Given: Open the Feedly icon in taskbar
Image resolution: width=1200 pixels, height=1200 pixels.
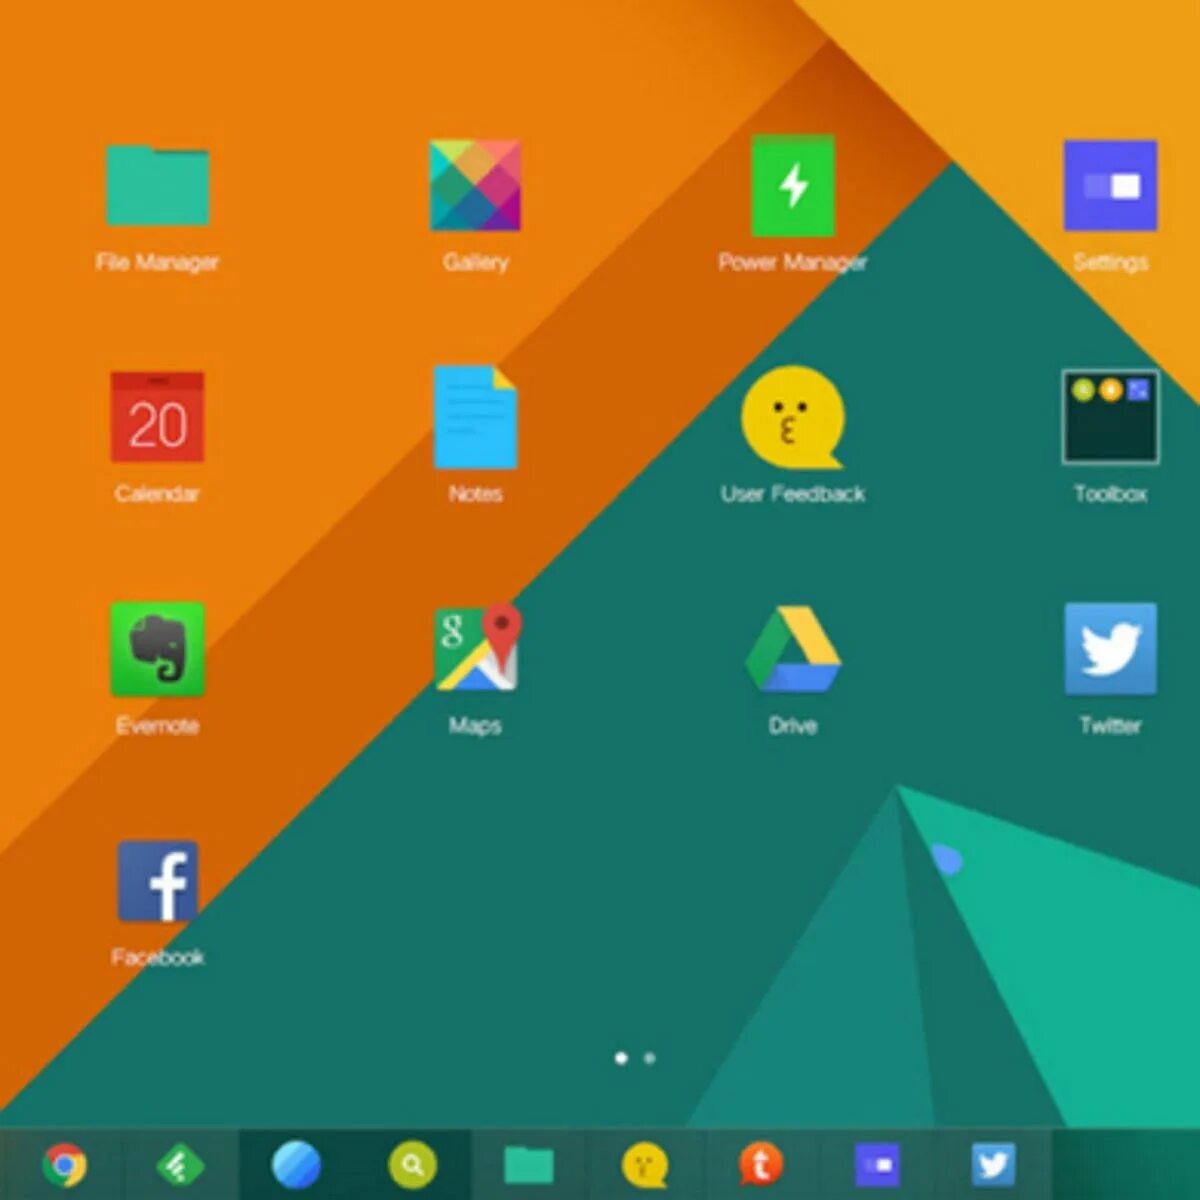Looking at the screenshot, I should 181,1165.
